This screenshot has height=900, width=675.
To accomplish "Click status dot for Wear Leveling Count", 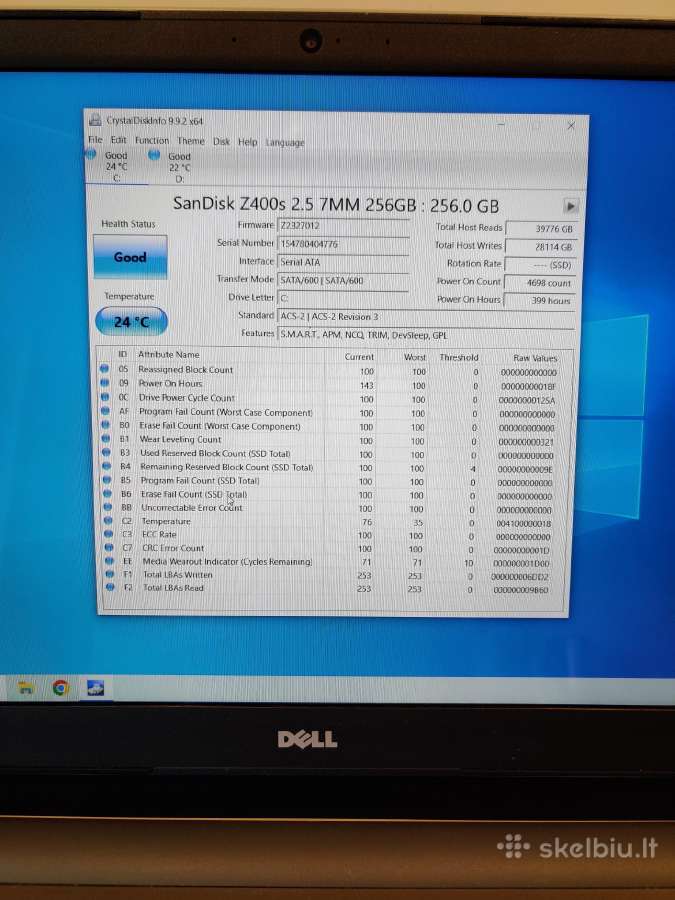I will (x=106, y=439).
